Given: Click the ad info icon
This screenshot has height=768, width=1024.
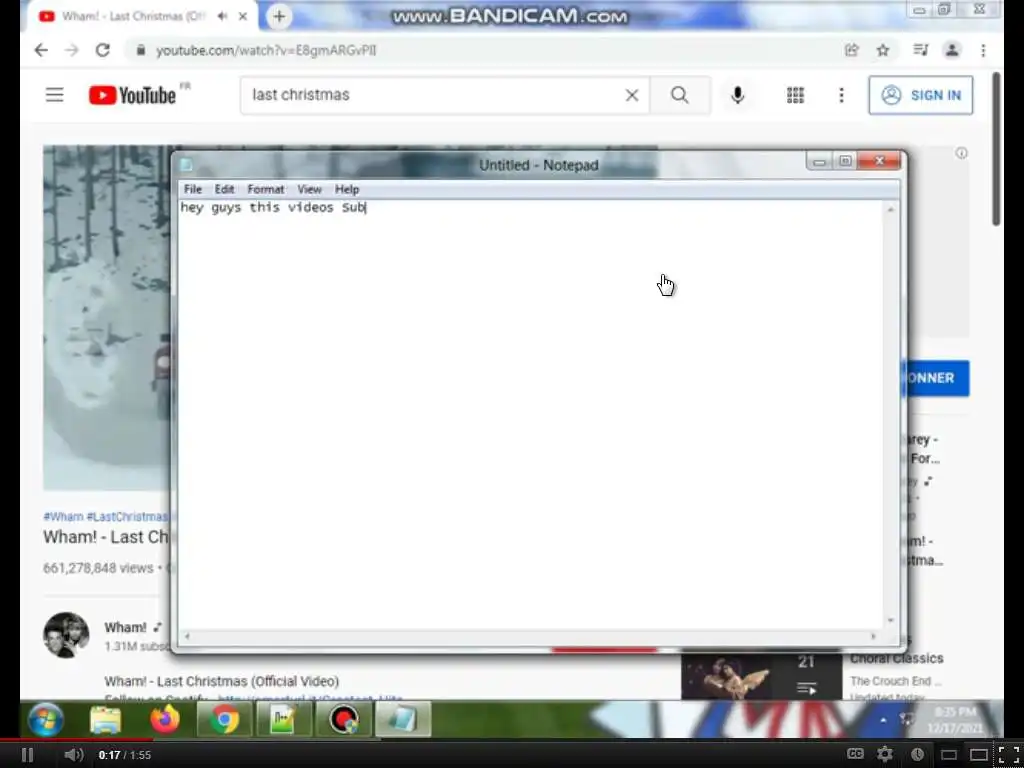Looking at the screenshot, I should pyautogui.click(x=961, y=153).
